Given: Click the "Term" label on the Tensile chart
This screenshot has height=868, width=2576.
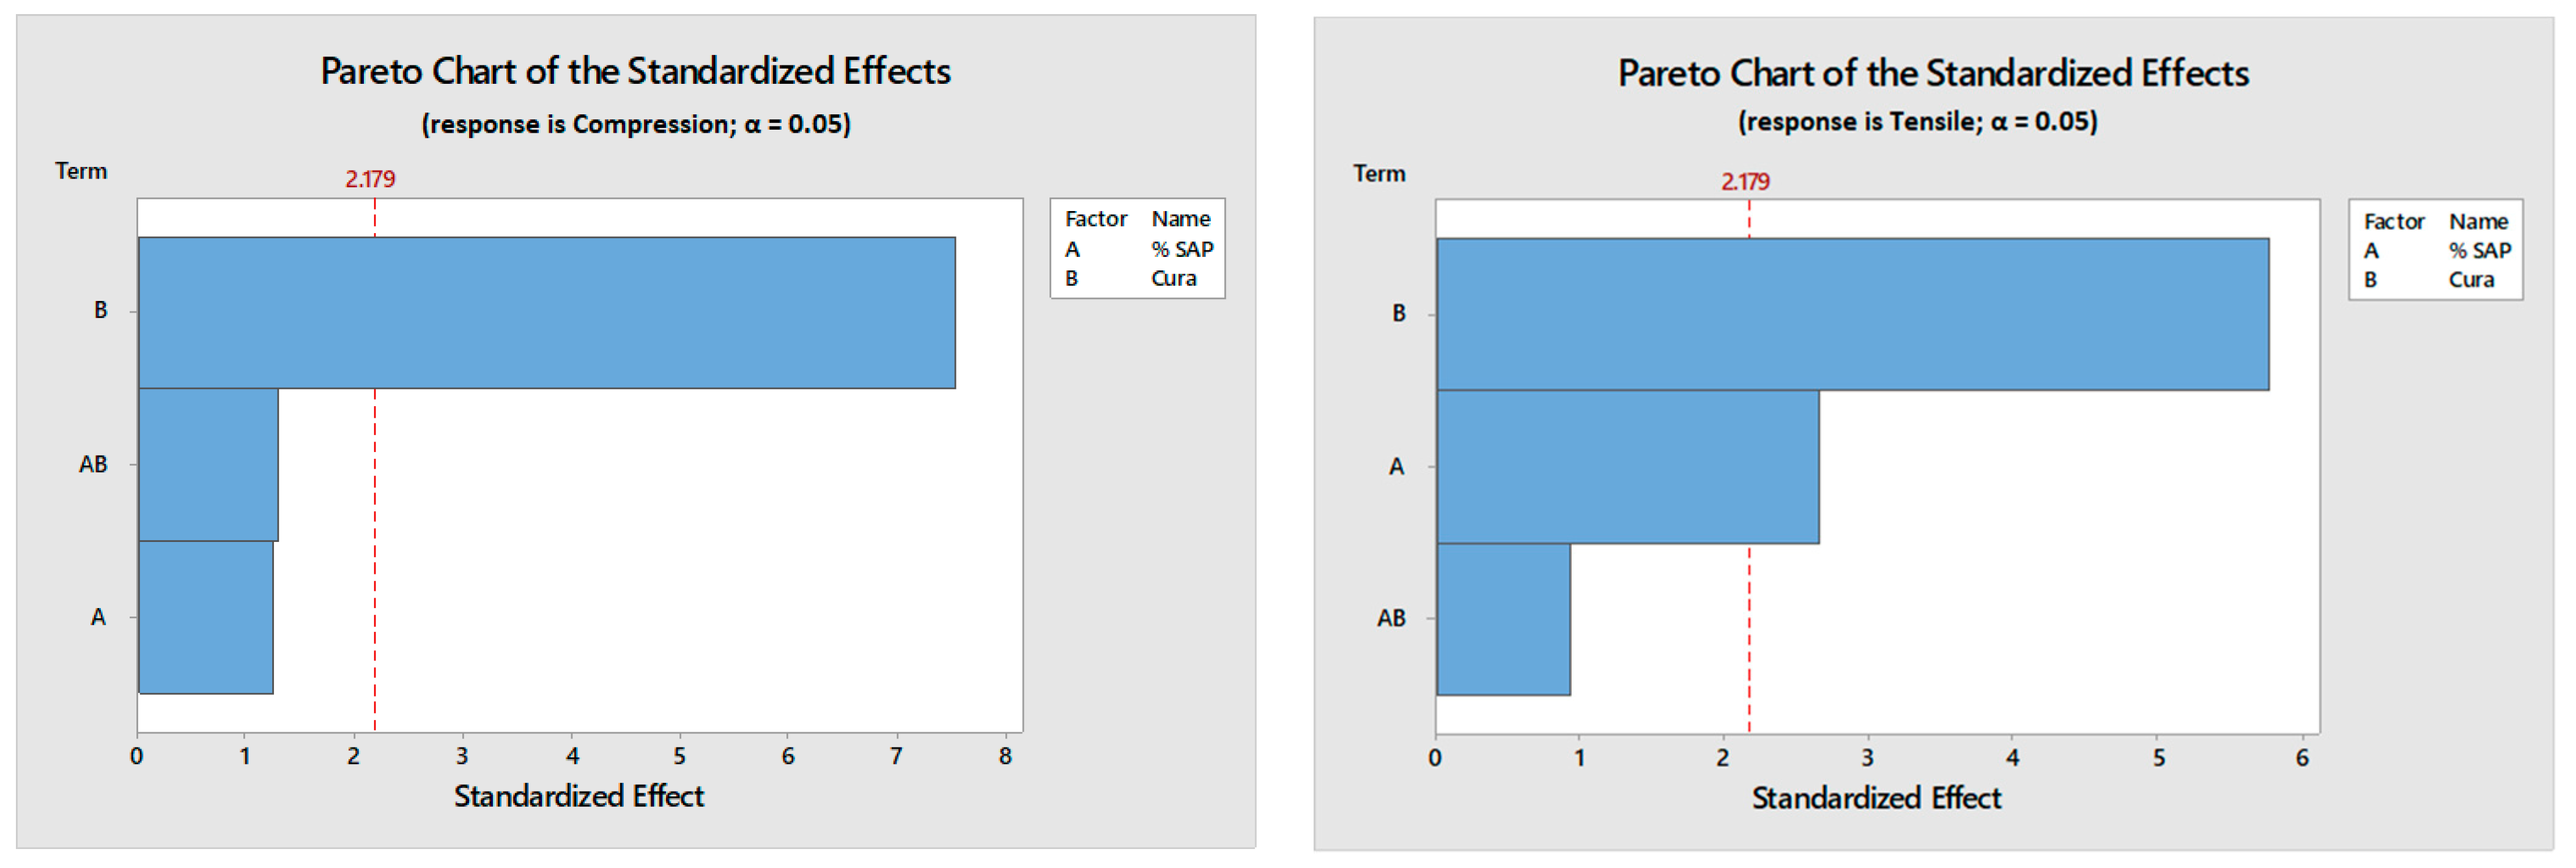Looking at the screenshot, I should [1379, 174].
